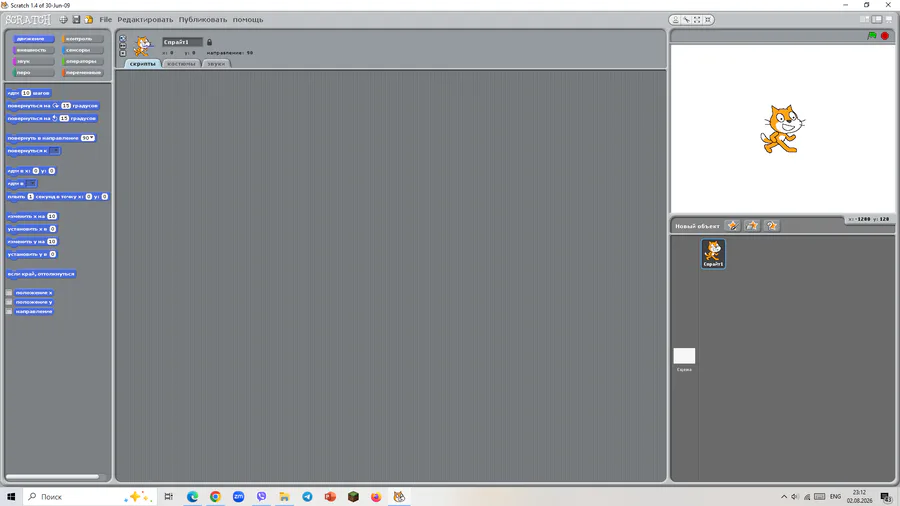This screenshot has height=506, width=900.
Task: Open the помощь menu
Action: 248,20
